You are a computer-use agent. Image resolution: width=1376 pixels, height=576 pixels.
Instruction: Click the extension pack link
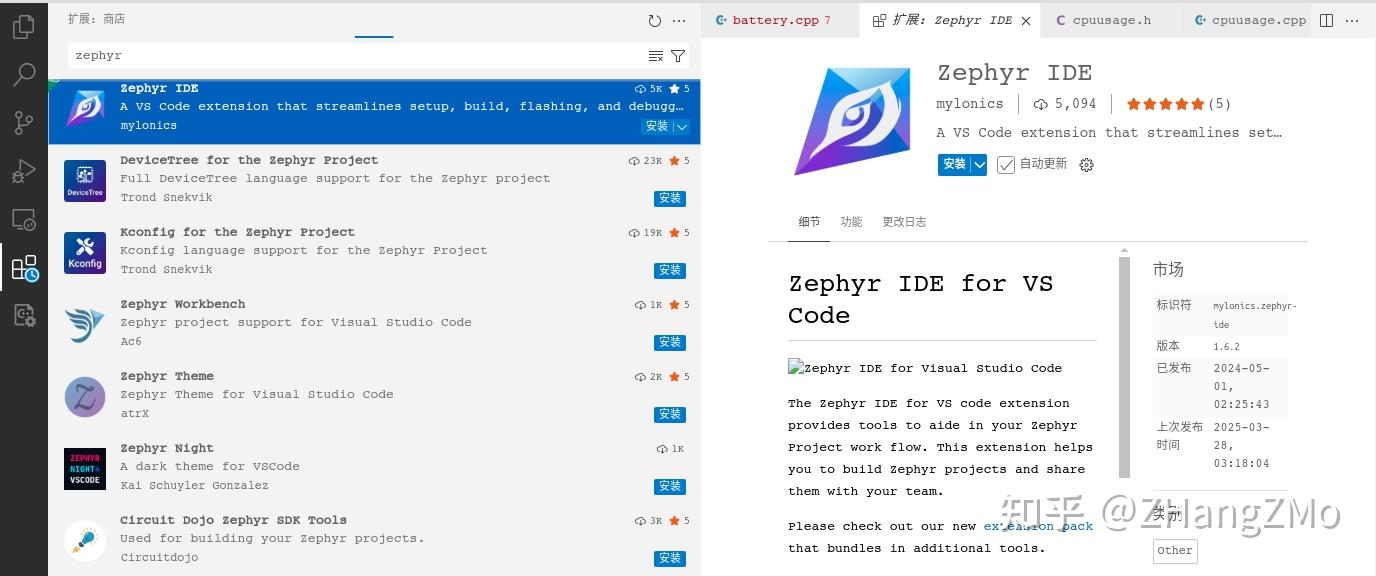[1038, 526]
